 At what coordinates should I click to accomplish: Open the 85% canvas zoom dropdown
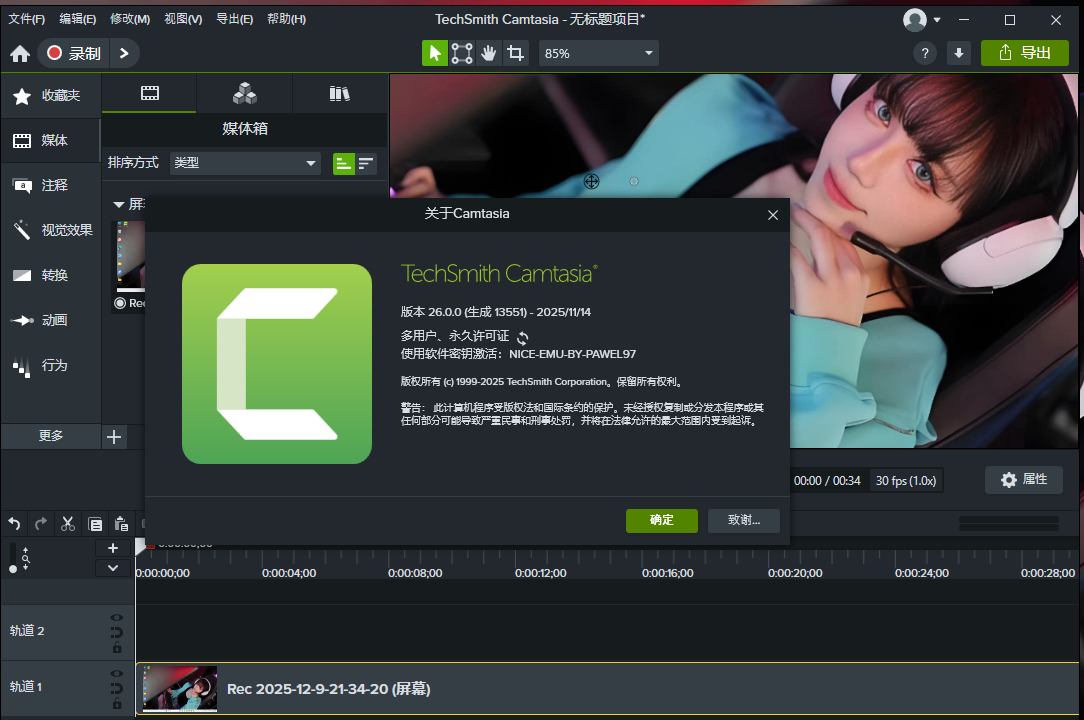[599, 53]
